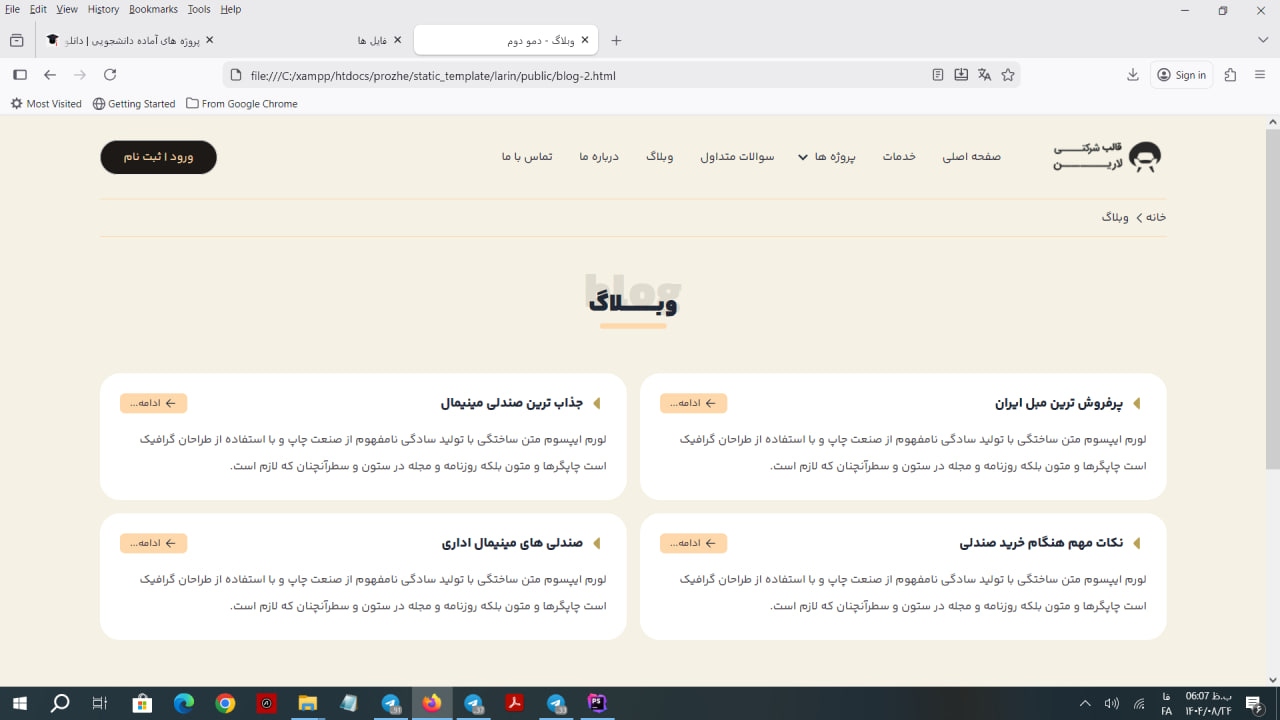
Task: Open Adobe Acrobat from the taskbar
Action: click(x=513, y=703)
